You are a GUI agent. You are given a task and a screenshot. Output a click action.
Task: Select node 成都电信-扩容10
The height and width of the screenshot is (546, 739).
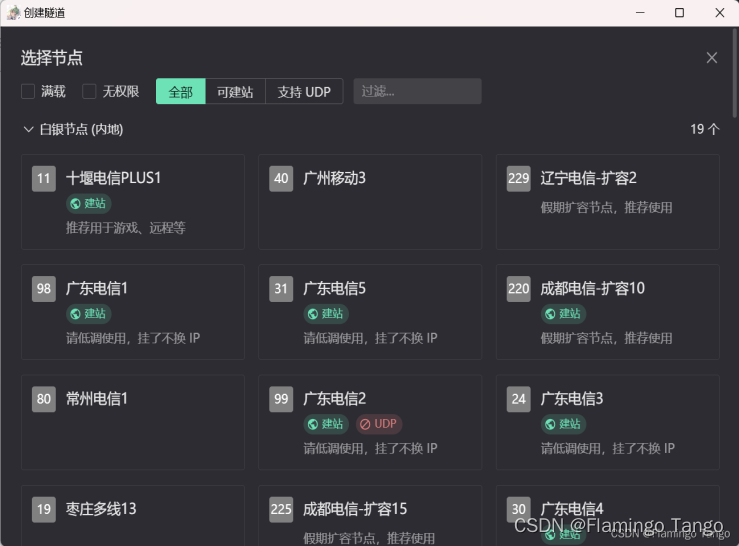[608, 312]
